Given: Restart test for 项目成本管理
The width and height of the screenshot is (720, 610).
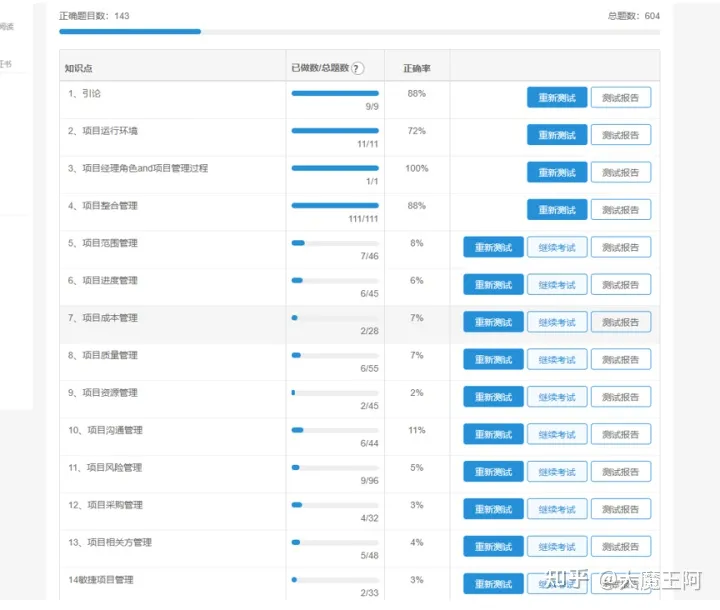Looking at the screenshot, I should [493, 322].
